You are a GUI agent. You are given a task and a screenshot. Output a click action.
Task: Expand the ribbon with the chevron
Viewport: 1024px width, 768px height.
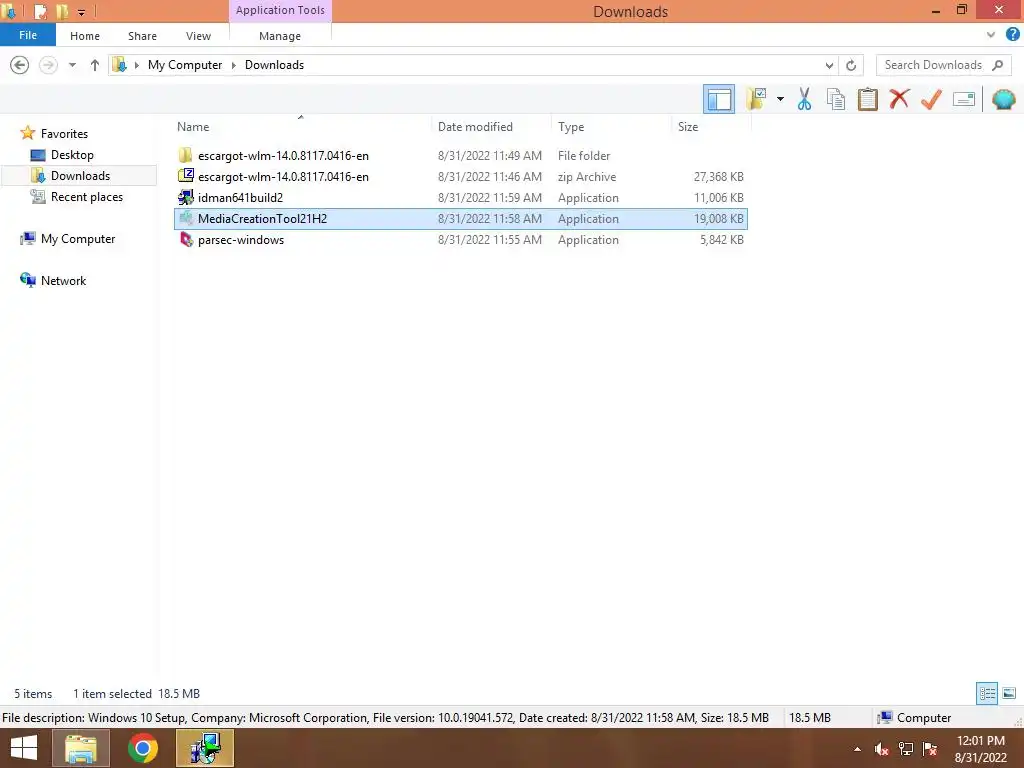991,35
